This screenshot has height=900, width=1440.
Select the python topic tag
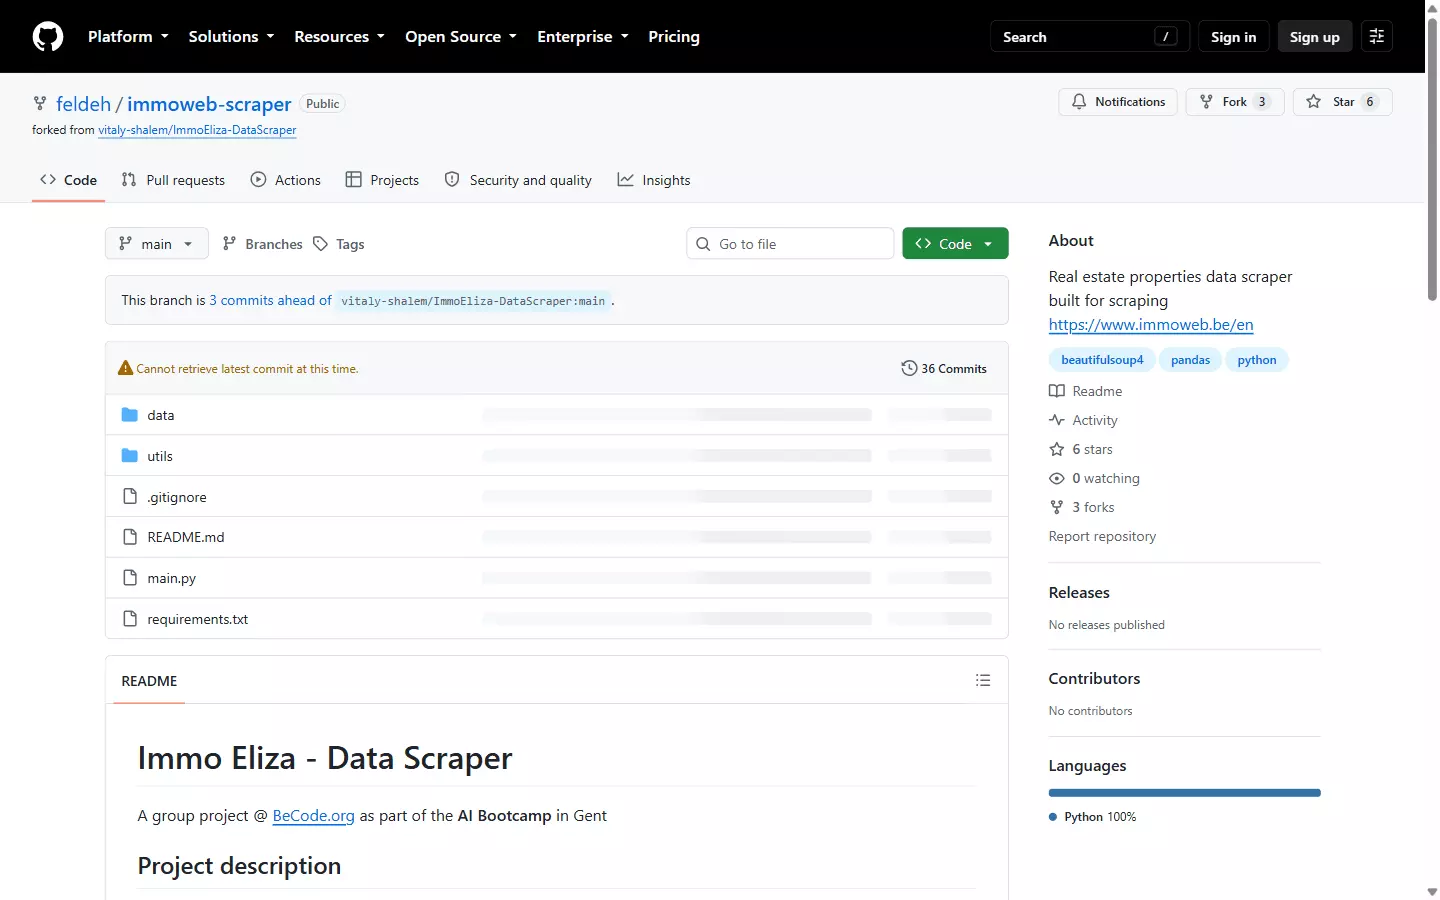point(1257,360)
